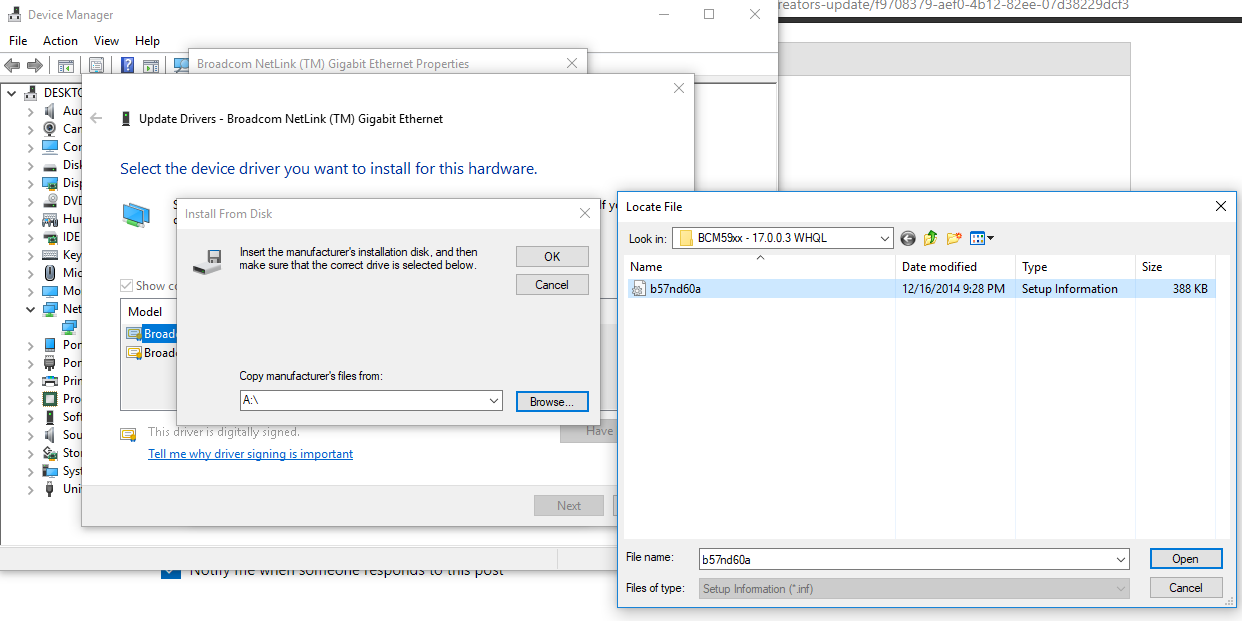The width and height of the screenshot is (1242, 621).
Task: Click the disc drive icon of the DVD row
Action: pyautogui.click(x=50, y=201)
